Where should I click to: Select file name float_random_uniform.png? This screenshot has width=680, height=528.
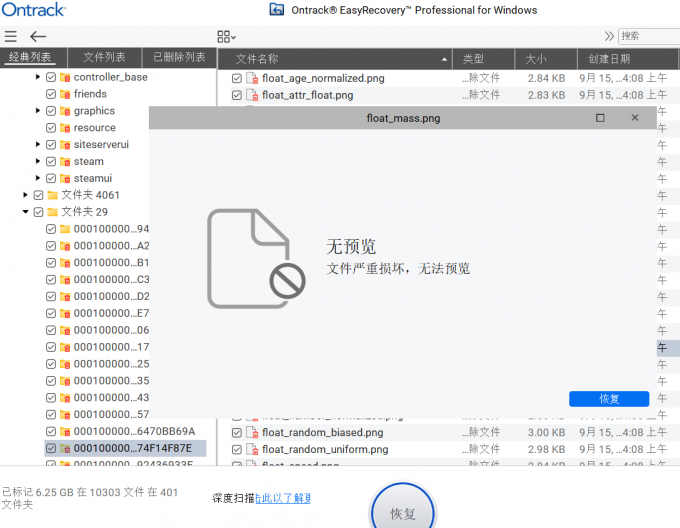pos(325,450)
